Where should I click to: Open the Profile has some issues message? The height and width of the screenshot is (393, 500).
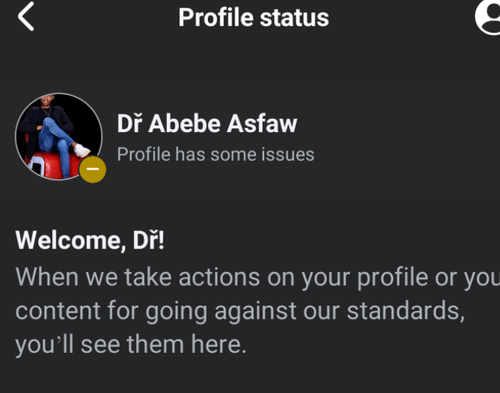[x=215, y=154]
